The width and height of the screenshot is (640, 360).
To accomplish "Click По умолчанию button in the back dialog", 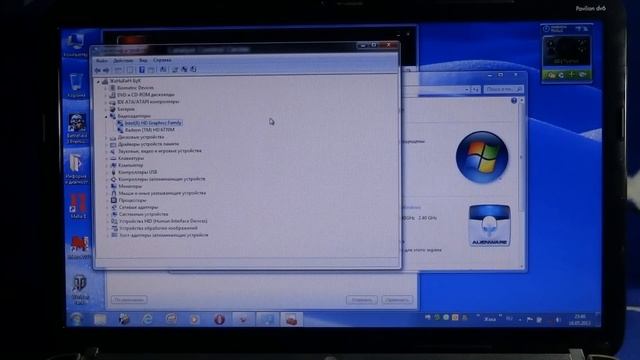I will point(129,300).
